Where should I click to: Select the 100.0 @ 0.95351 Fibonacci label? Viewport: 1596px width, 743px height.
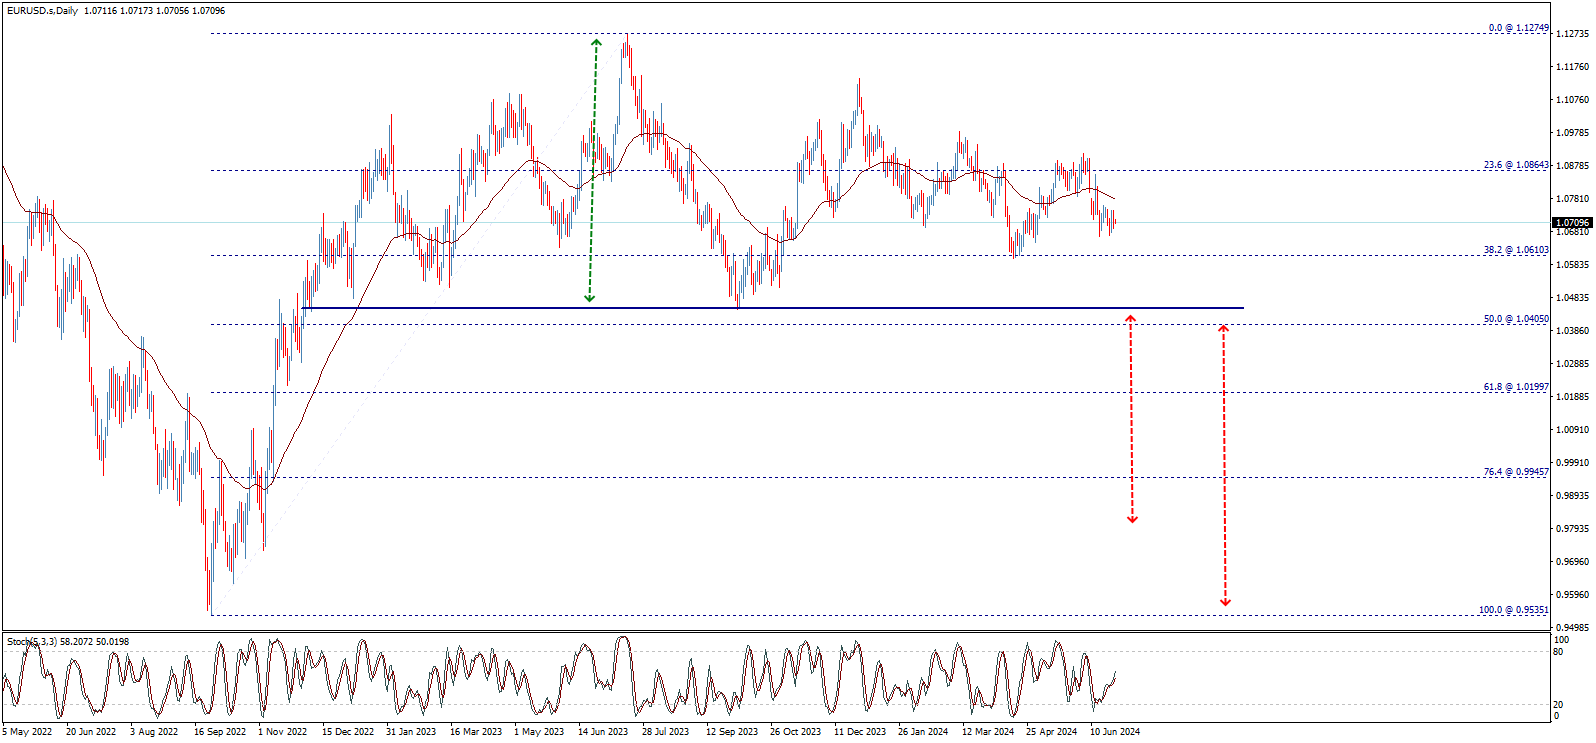coord(1514,610)
